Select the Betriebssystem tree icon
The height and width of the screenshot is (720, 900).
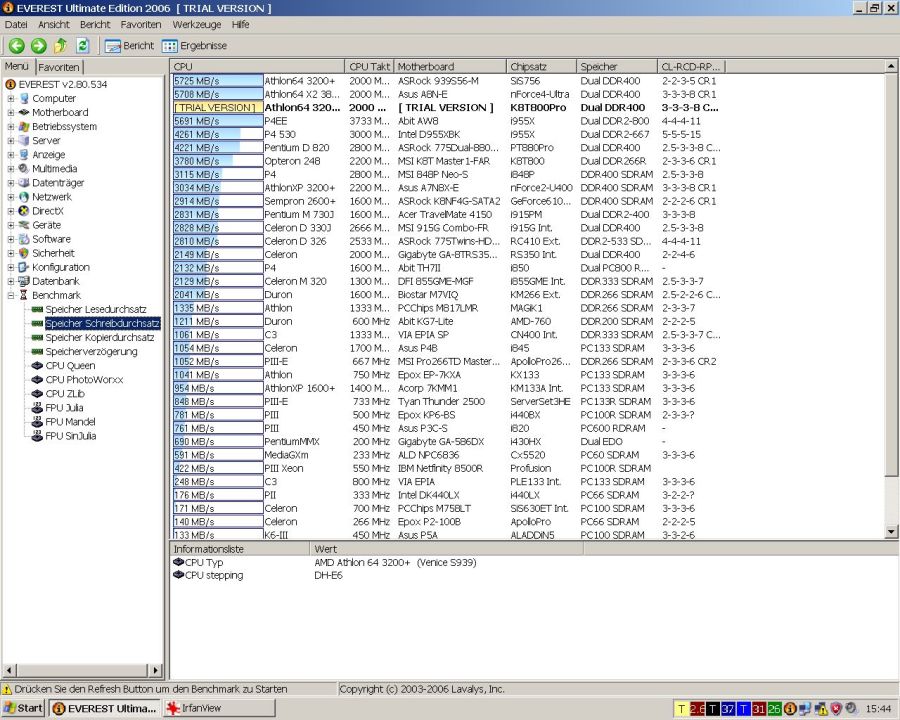(x=24, y=126)
